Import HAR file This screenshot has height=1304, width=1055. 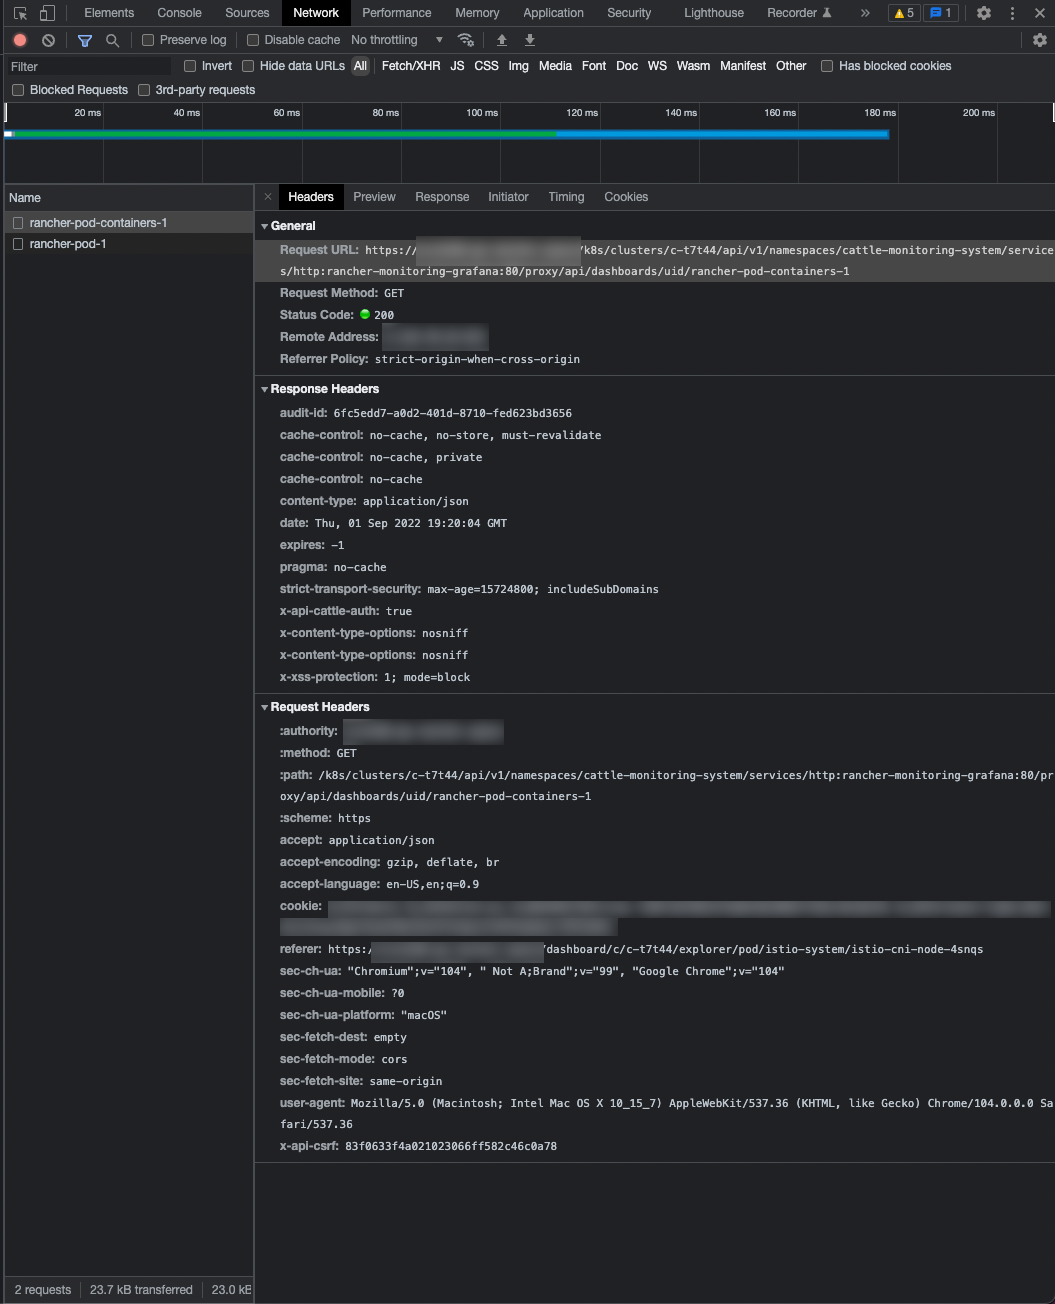tap(501, 40)
